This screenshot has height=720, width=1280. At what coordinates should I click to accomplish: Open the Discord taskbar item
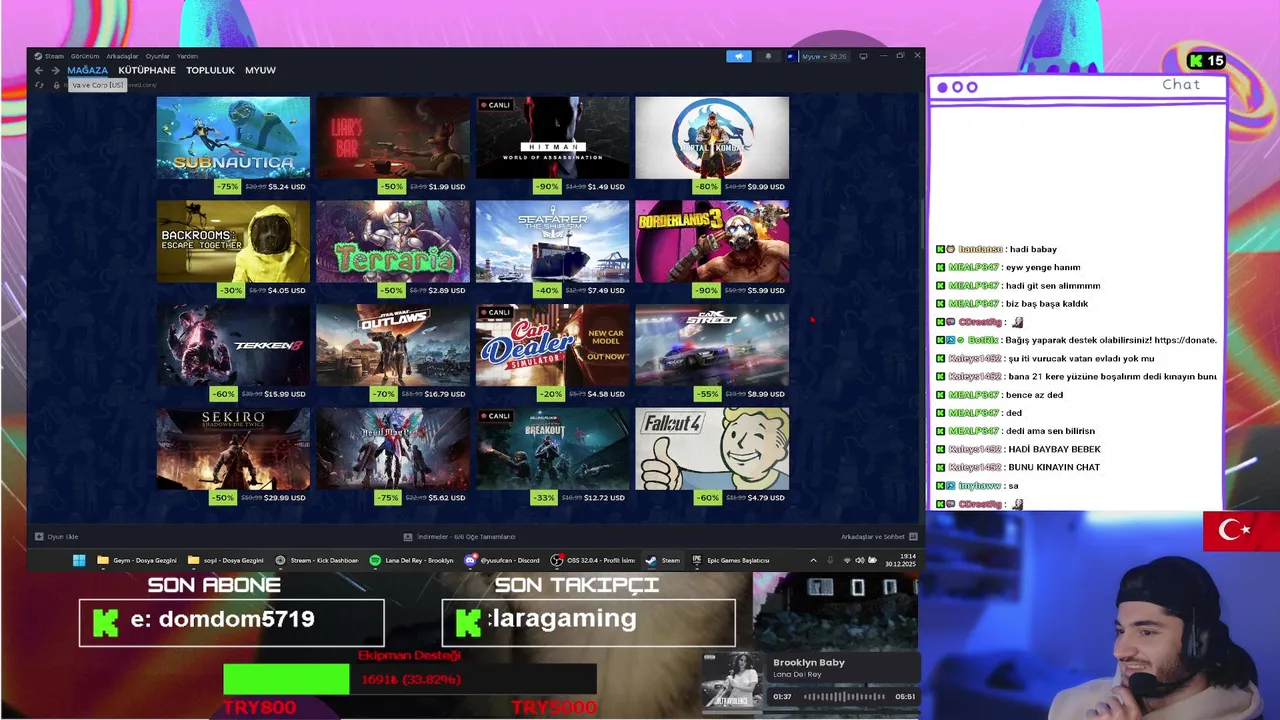[502, 560]
